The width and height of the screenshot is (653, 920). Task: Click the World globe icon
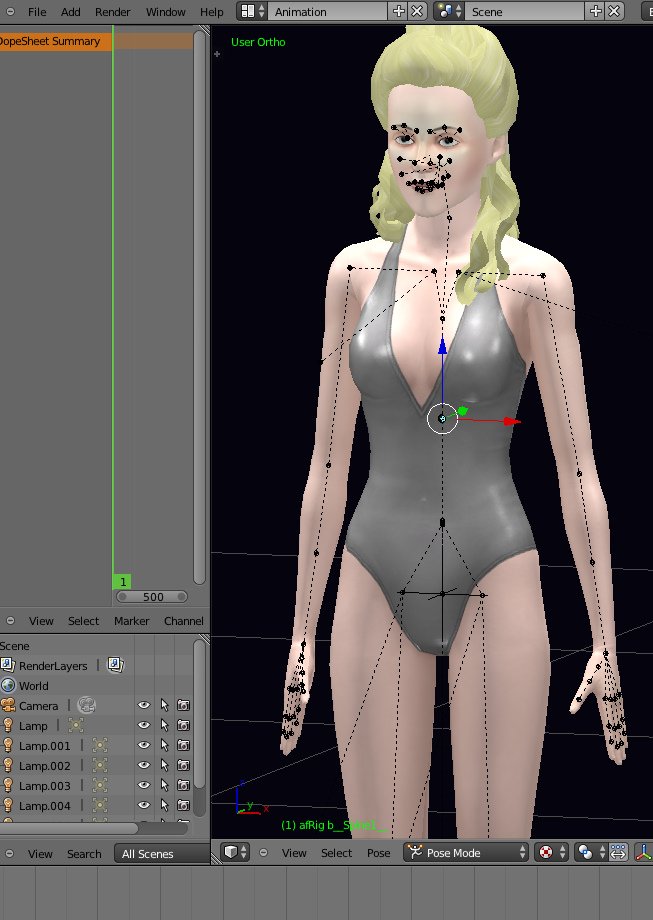click(x=8, y=685)
